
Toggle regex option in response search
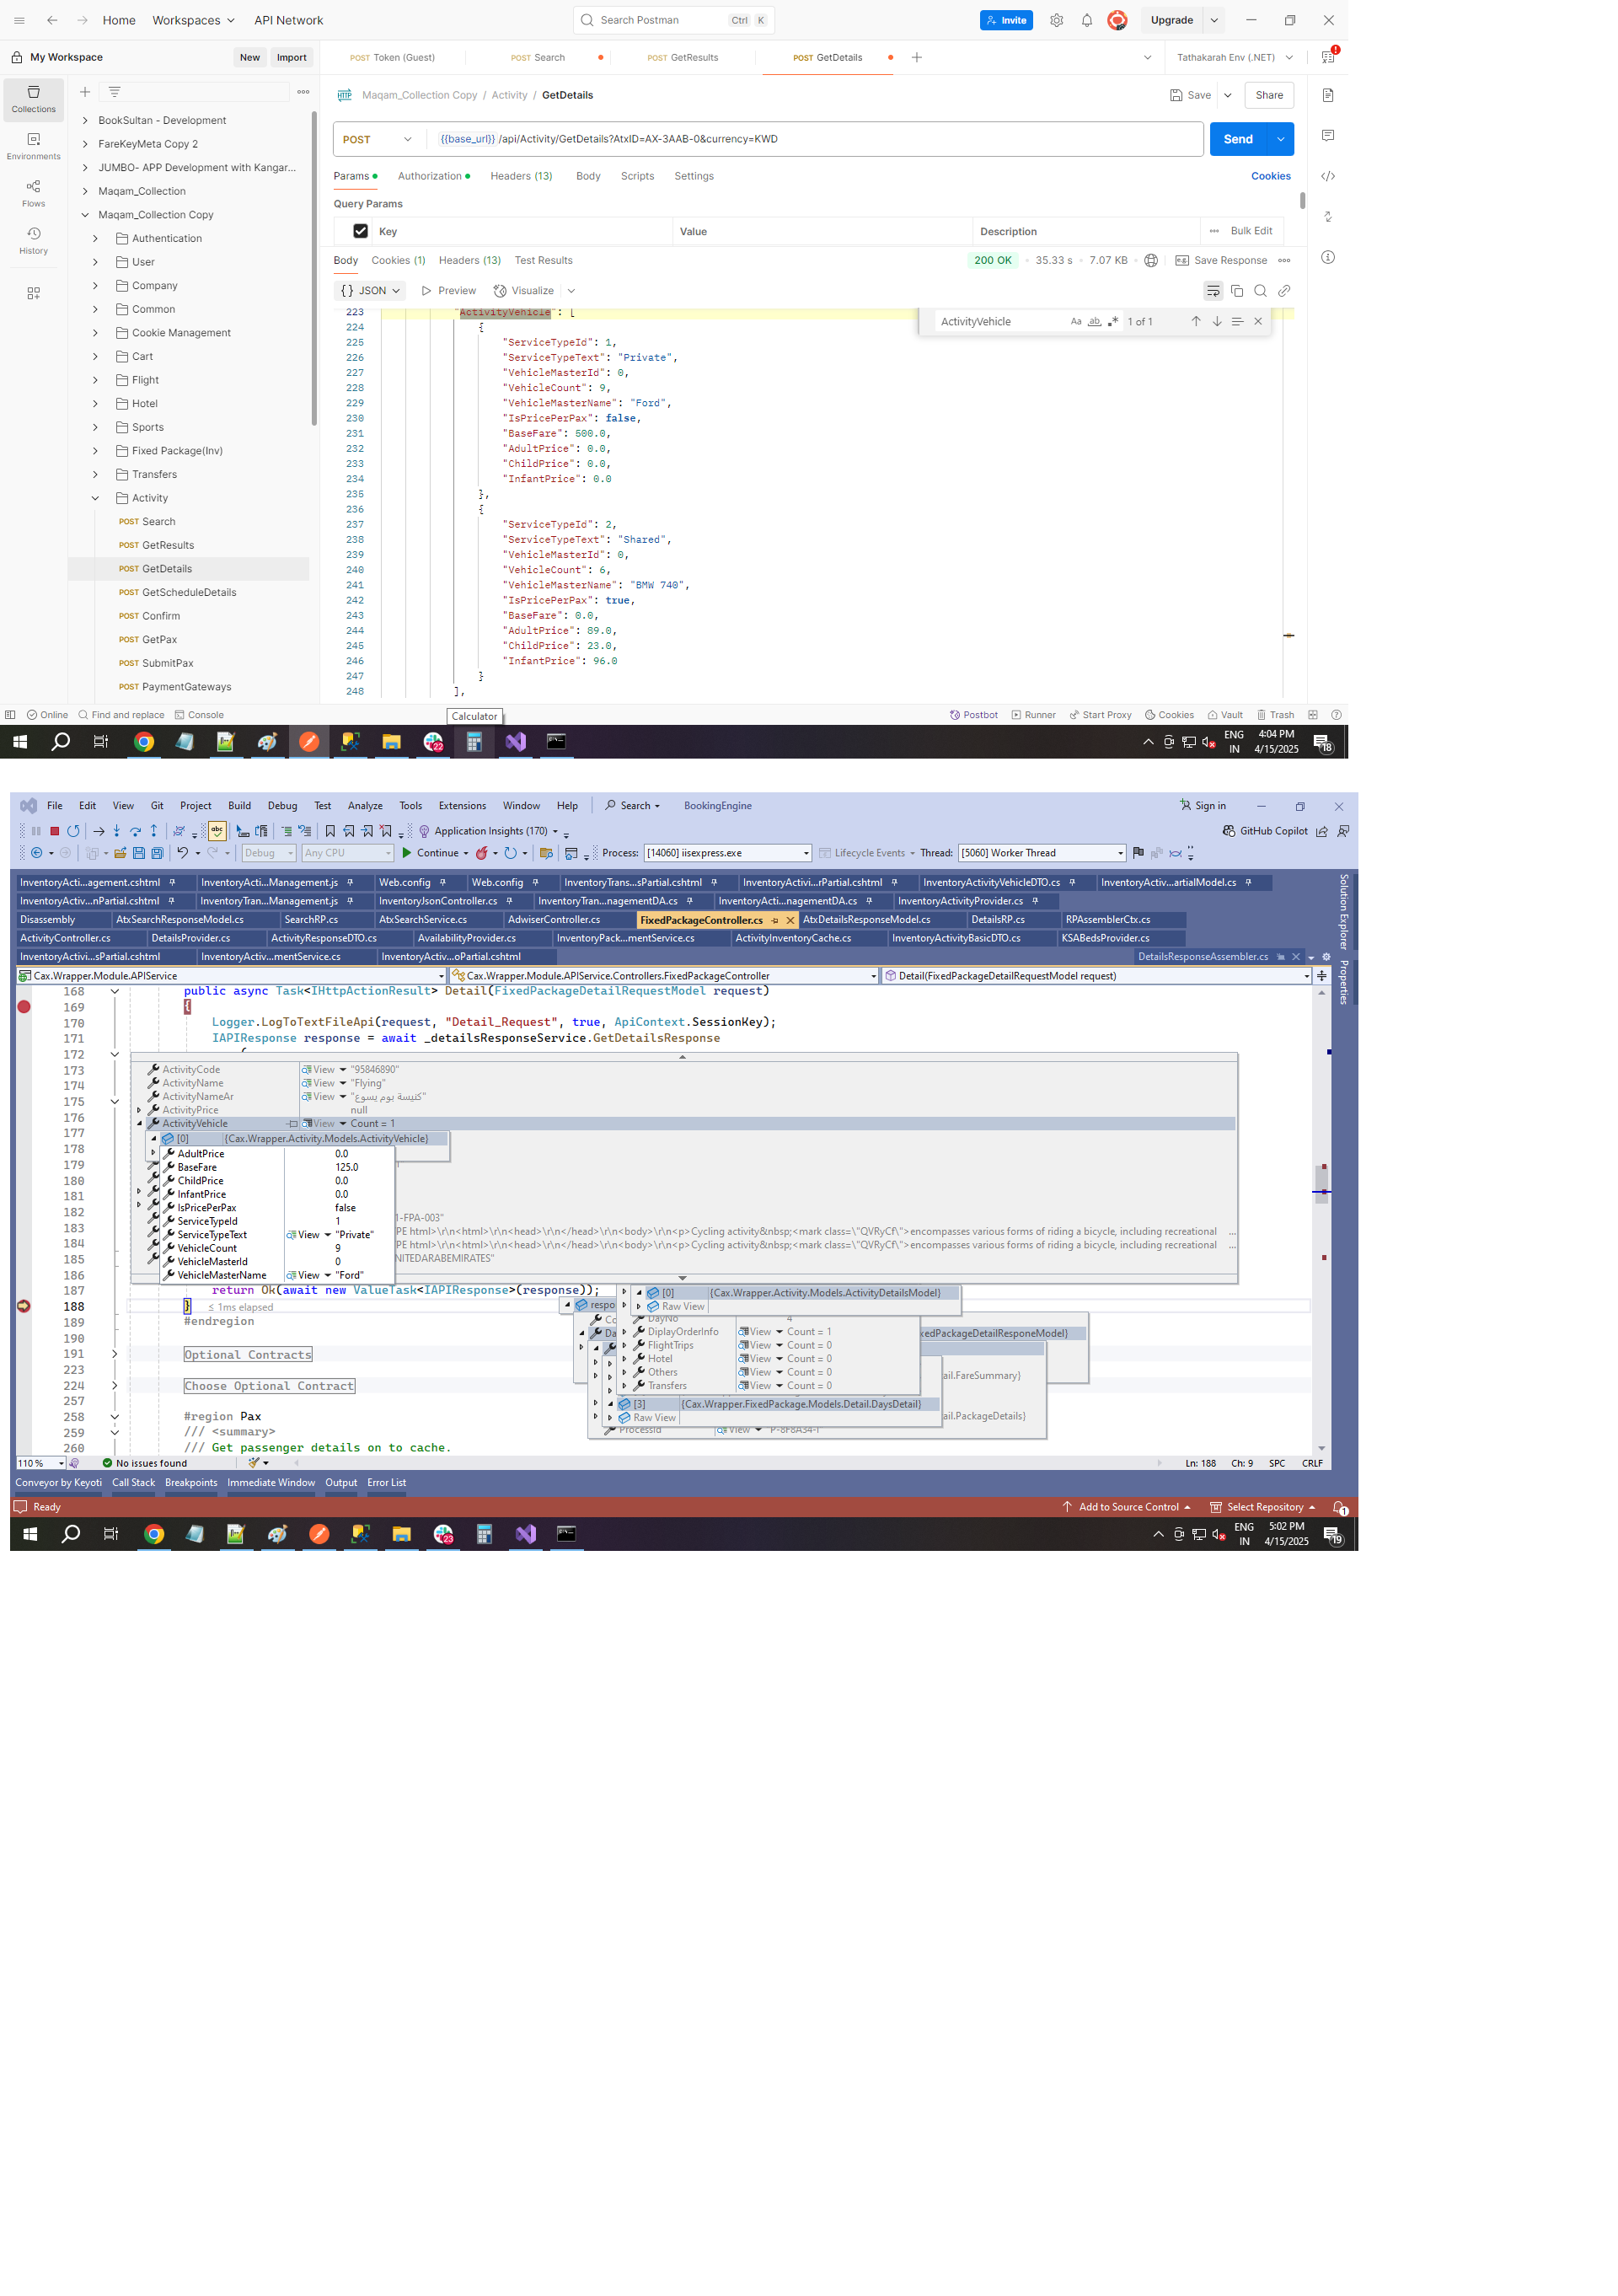[1113, 322]
